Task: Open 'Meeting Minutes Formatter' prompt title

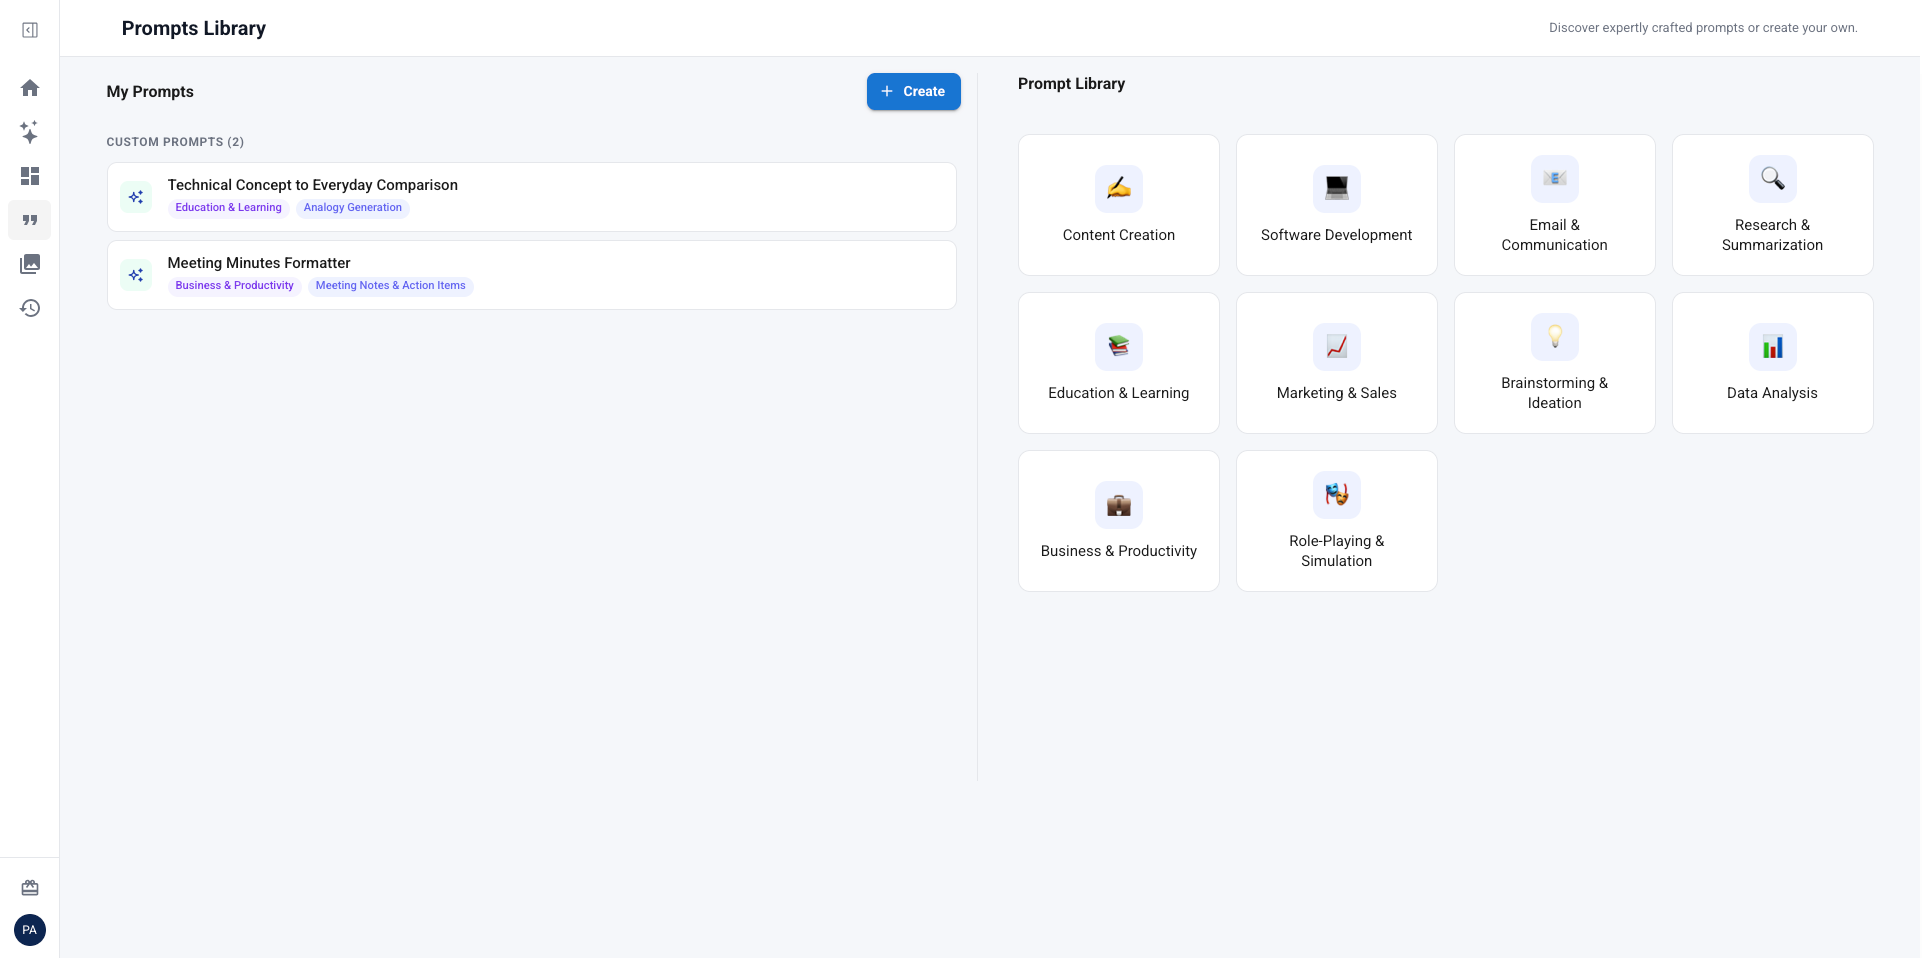Action: (x=259, y=263)
